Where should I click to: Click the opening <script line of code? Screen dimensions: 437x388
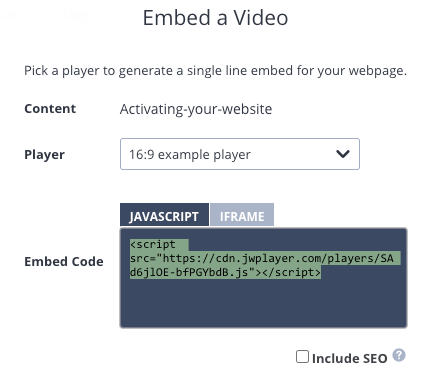click(x=153, y=244)
